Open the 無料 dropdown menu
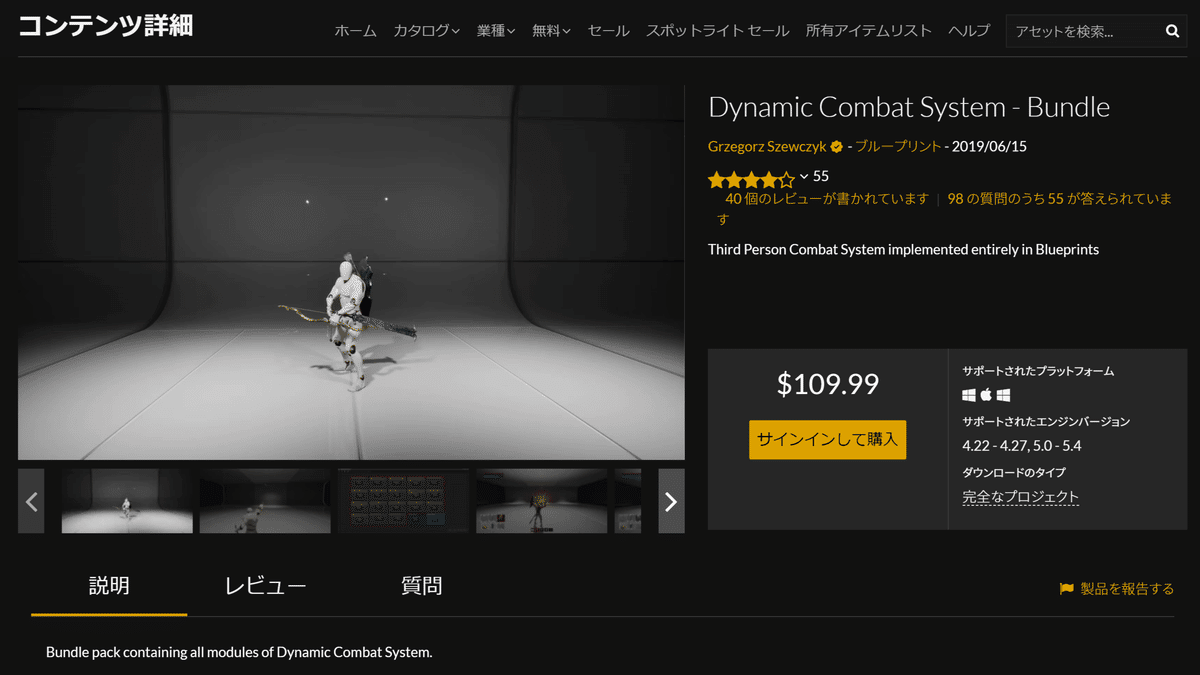The image size is (1200, 675). click(x=551, y=31)
